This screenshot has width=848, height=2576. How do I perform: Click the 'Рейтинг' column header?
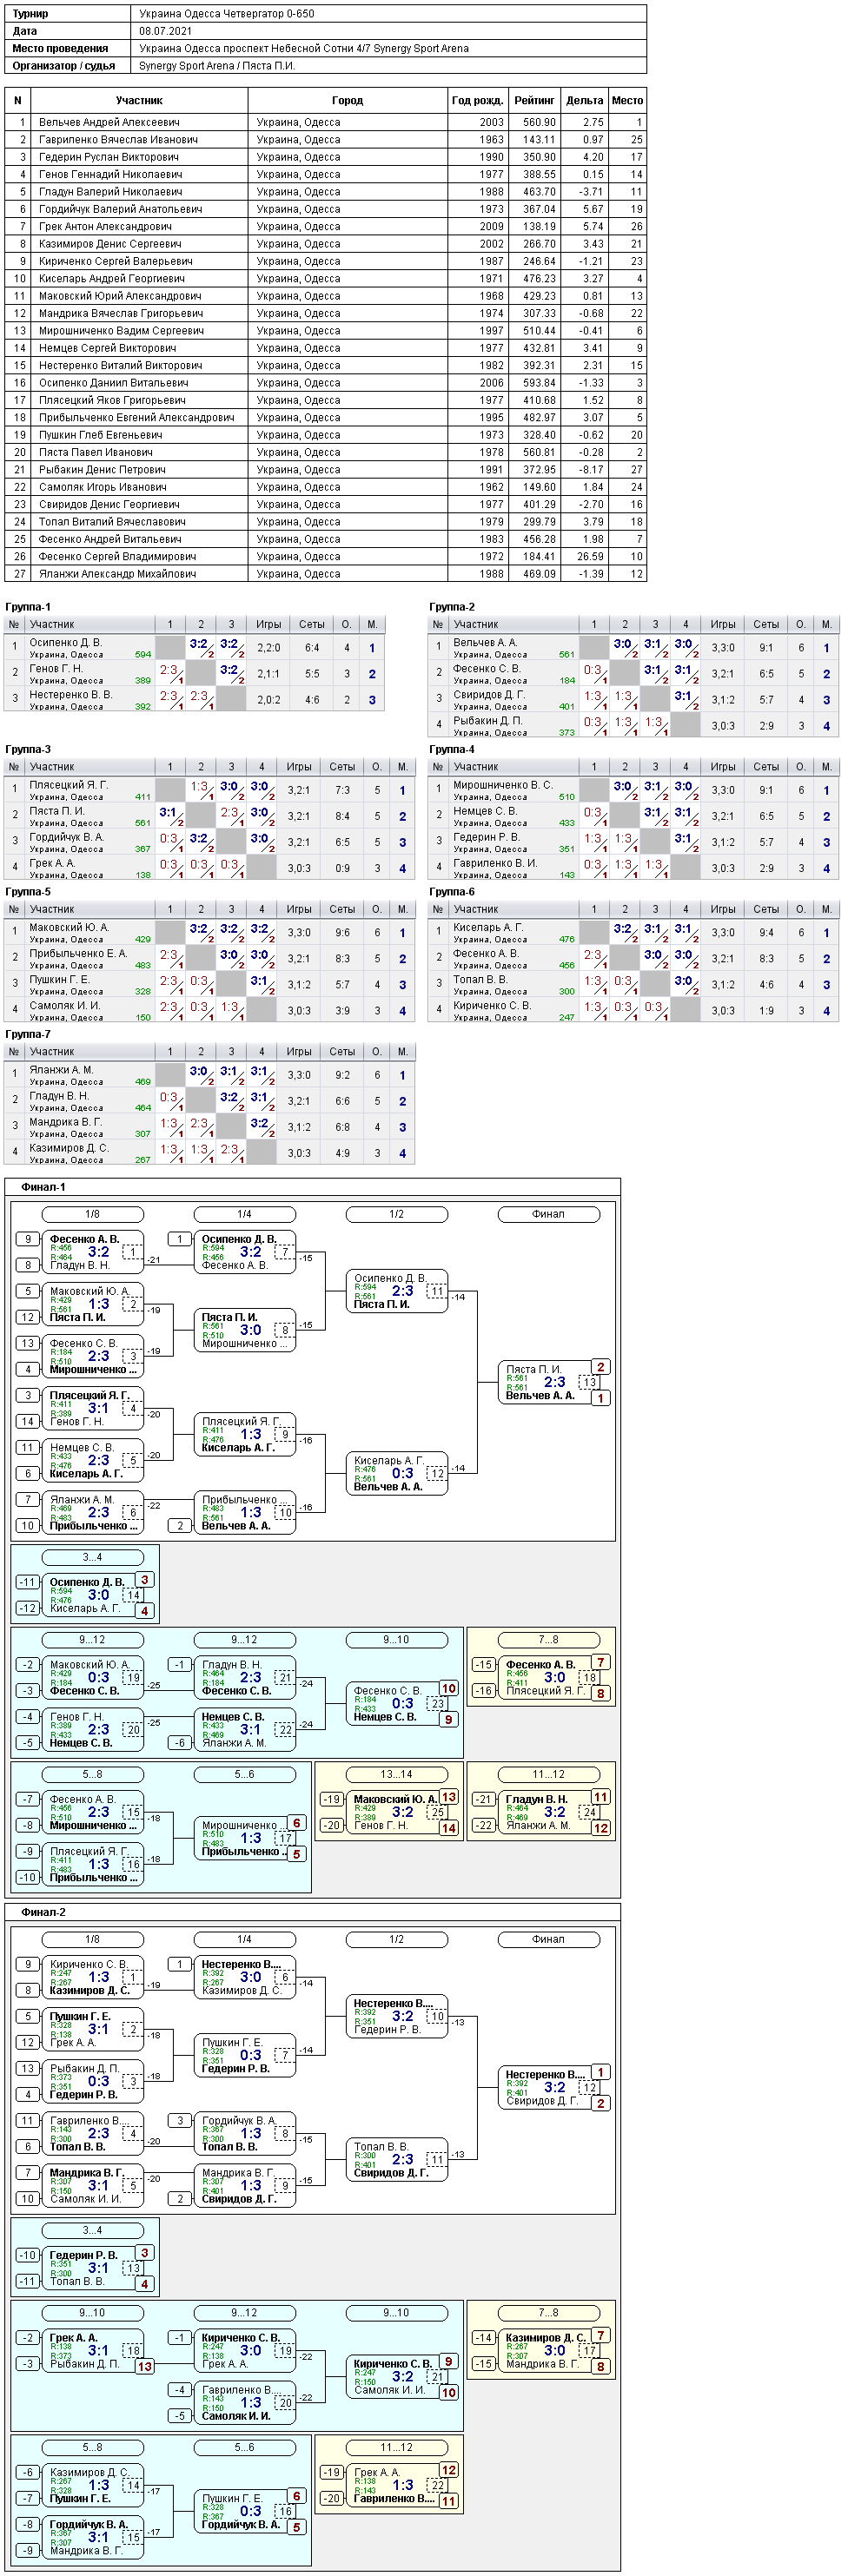coord(534,100)
